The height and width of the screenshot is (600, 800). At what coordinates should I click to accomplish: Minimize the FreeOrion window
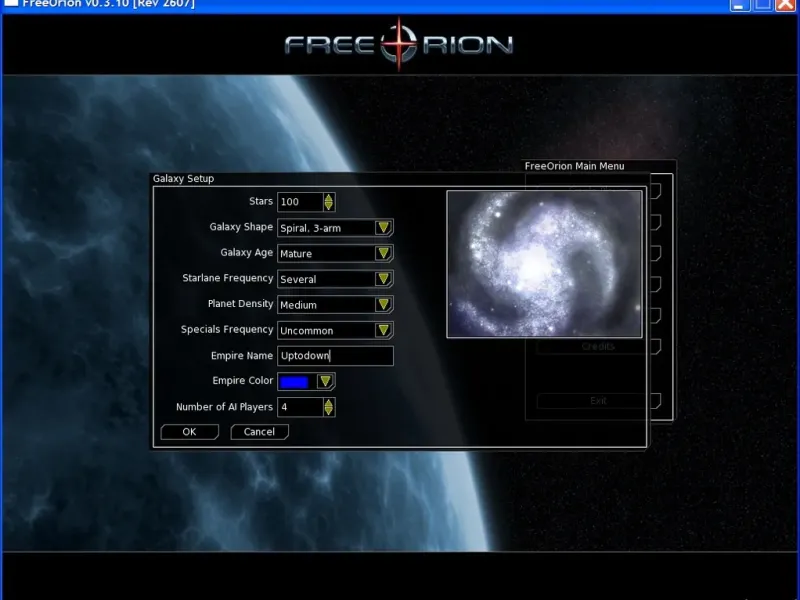tap(739, 4)
